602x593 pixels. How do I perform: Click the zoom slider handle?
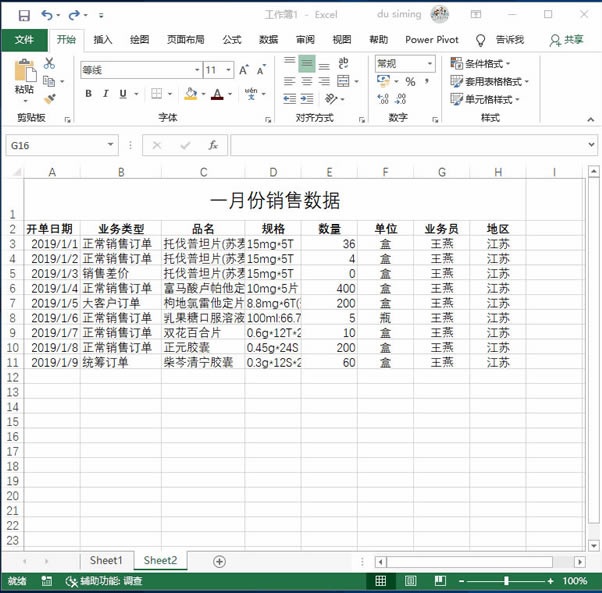pyautogui.click(x=506, y=581)
